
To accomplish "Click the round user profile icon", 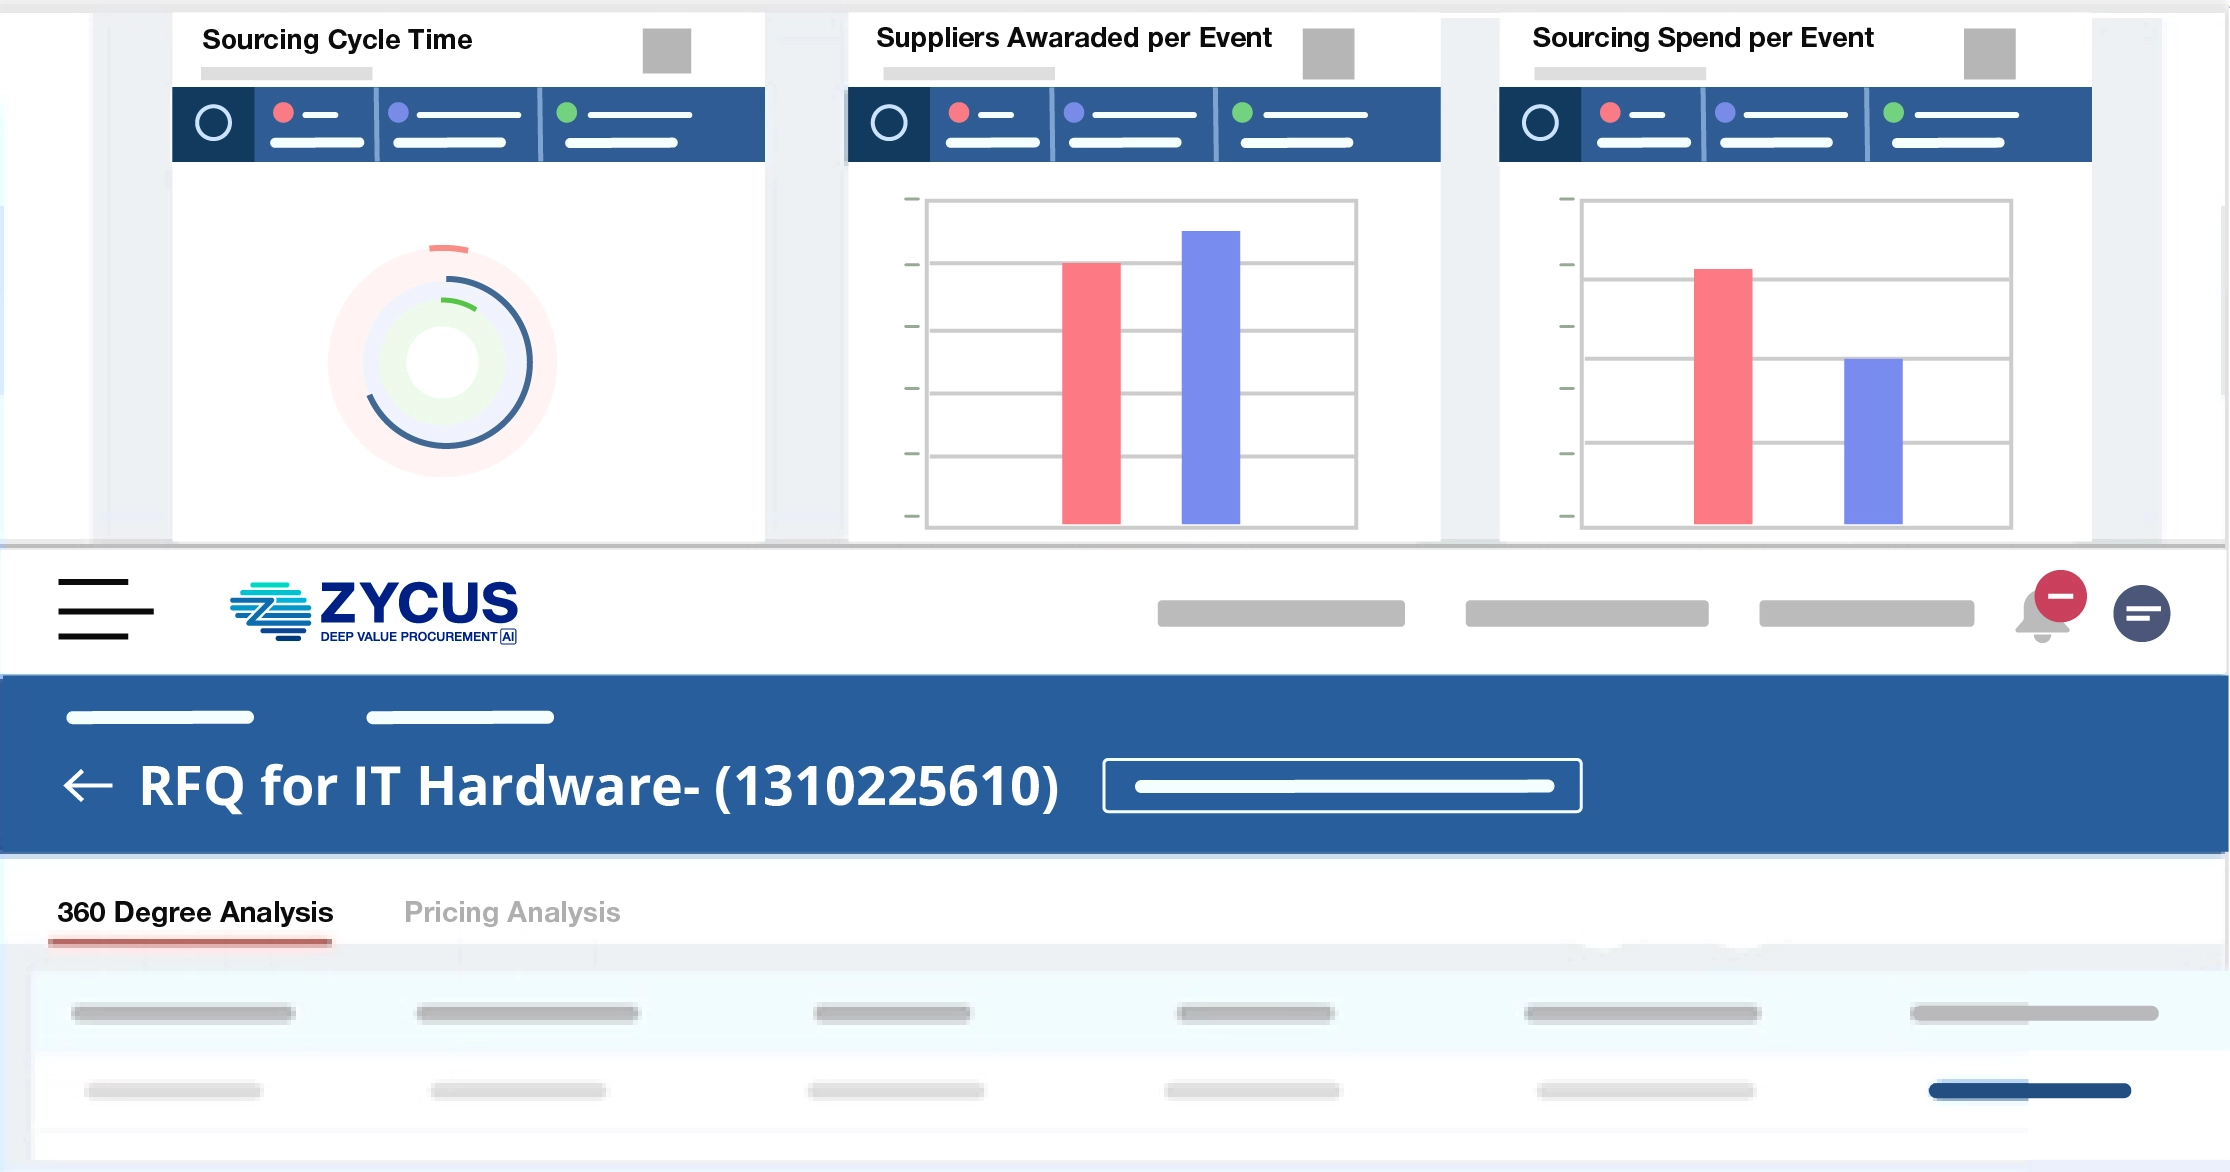I will (2141, 613).
